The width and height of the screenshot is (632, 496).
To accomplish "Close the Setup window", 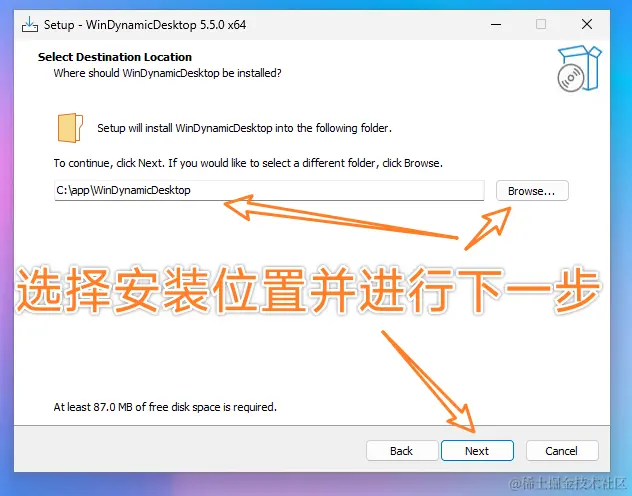I will [587, 25].
